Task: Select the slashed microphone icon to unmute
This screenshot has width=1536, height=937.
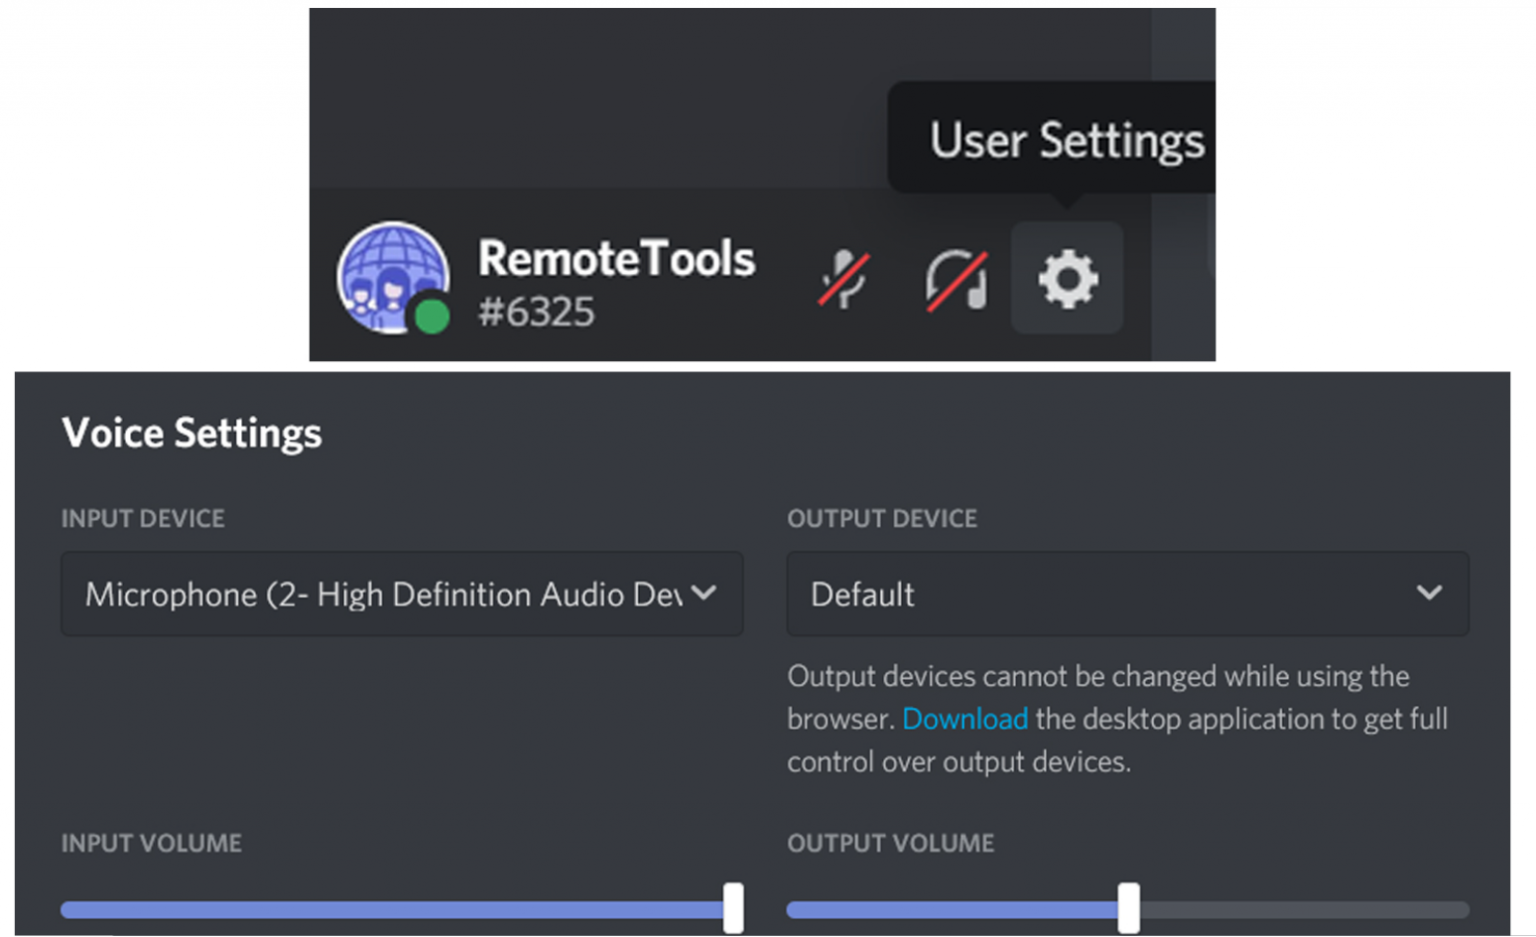Action: [x=845, y=280]
